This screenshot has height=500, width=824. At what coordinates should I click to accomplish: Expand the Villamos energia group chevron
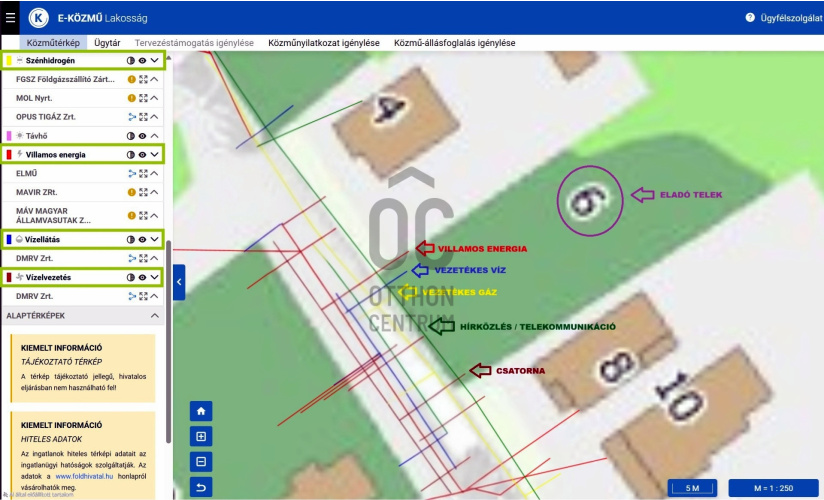[155, 155]
